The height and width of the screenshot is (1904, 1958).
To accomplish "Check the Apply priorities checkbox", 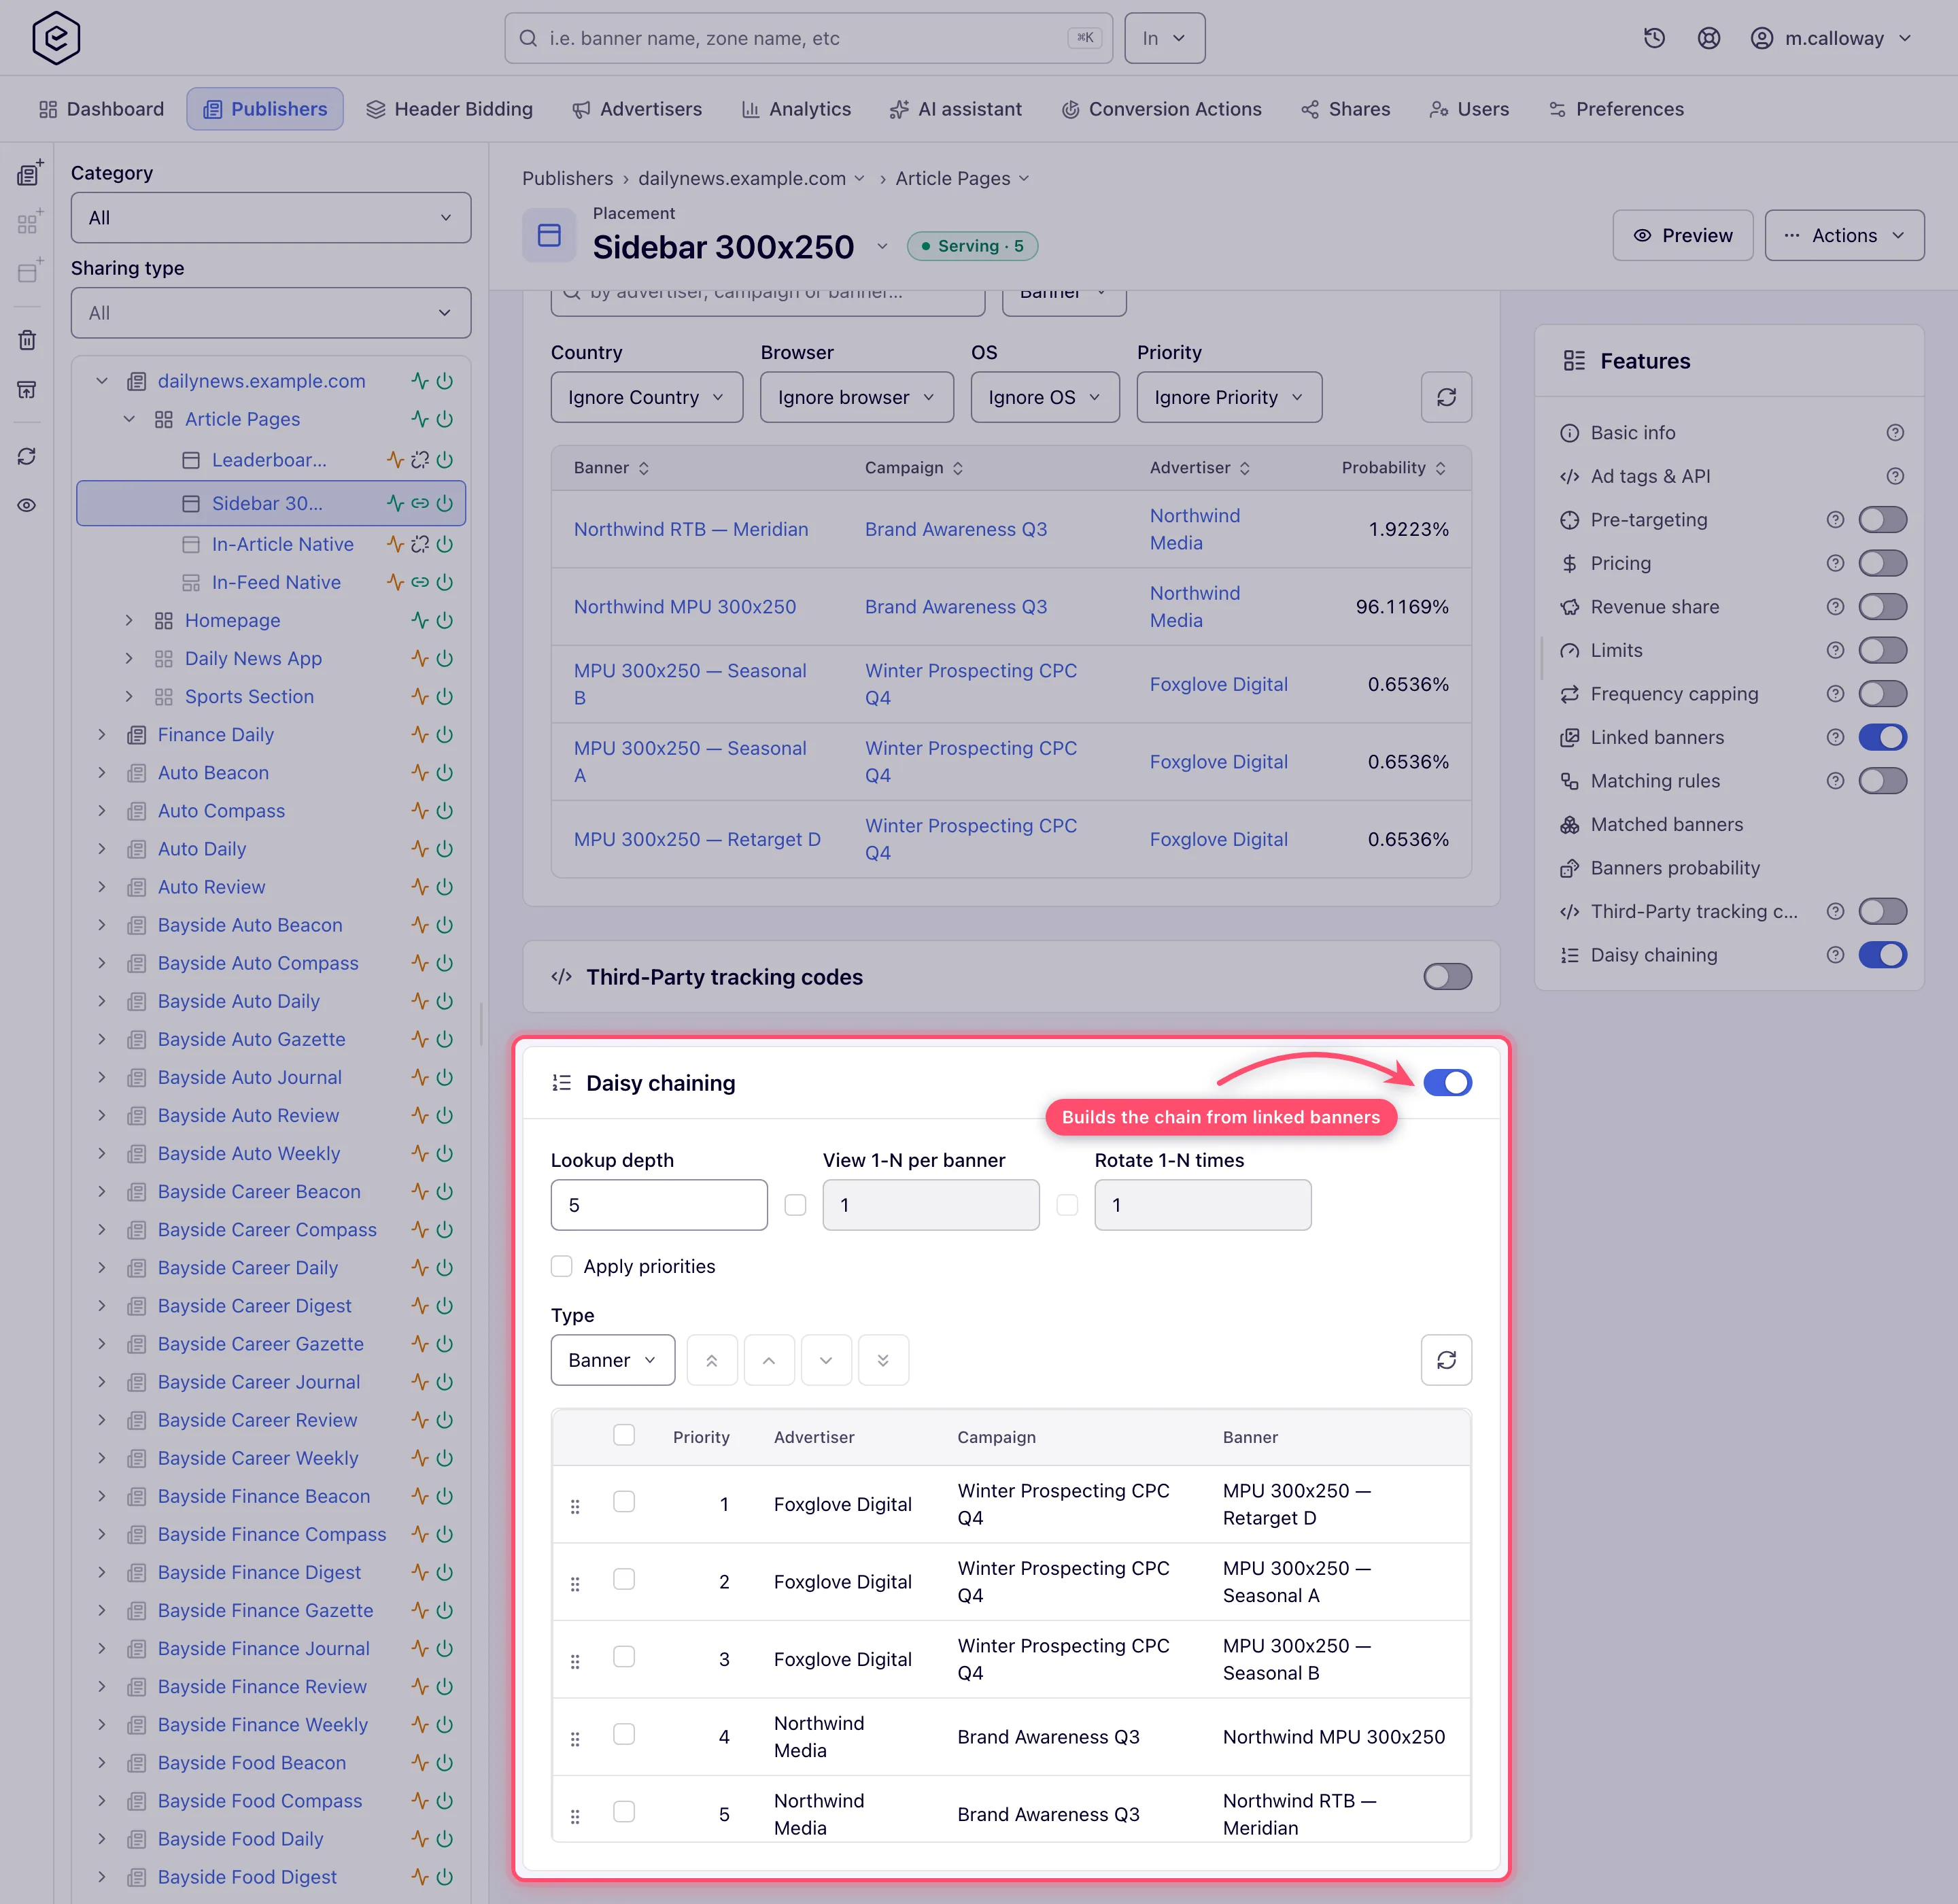I will pyautogui.click(x=562, y=1266).
